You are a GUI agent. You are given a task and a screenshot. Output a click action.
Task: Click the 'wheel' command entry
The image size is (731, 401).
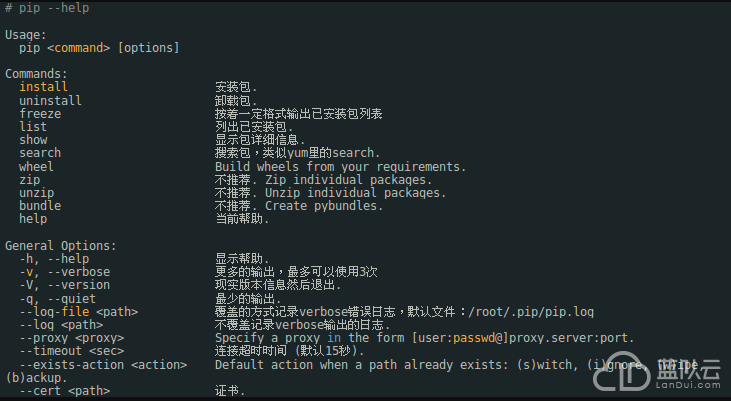(x=36, y=166)
